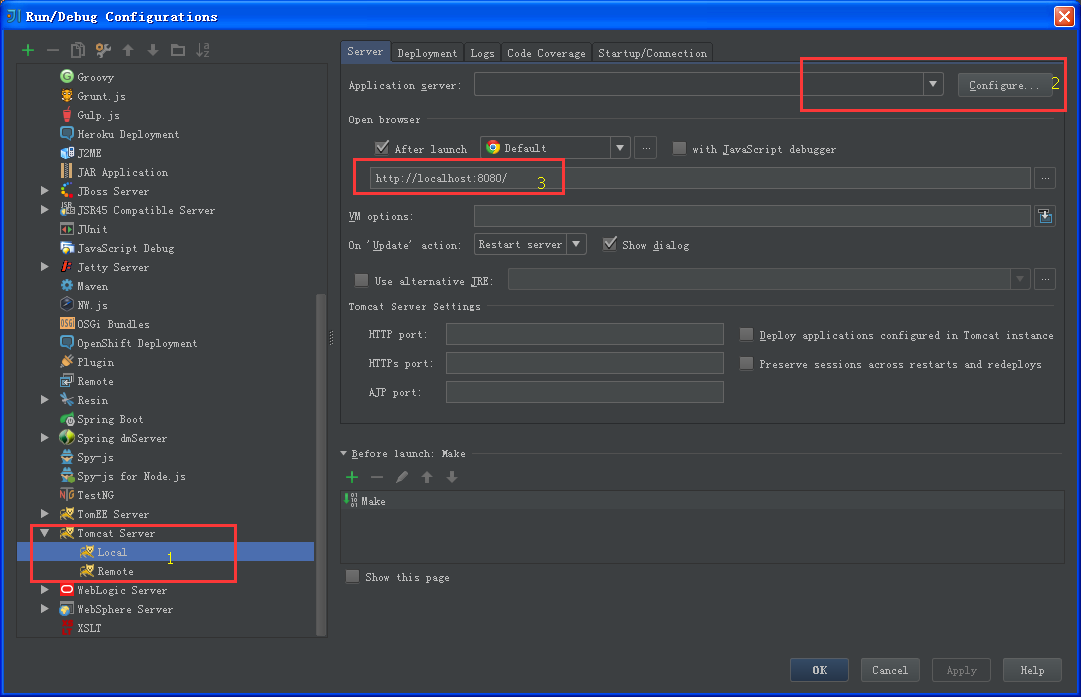Open Edit Defaults wrench icon
The height and width of the screenshot is (697, 1081).
pyautogui.click(x=103, y=50)
